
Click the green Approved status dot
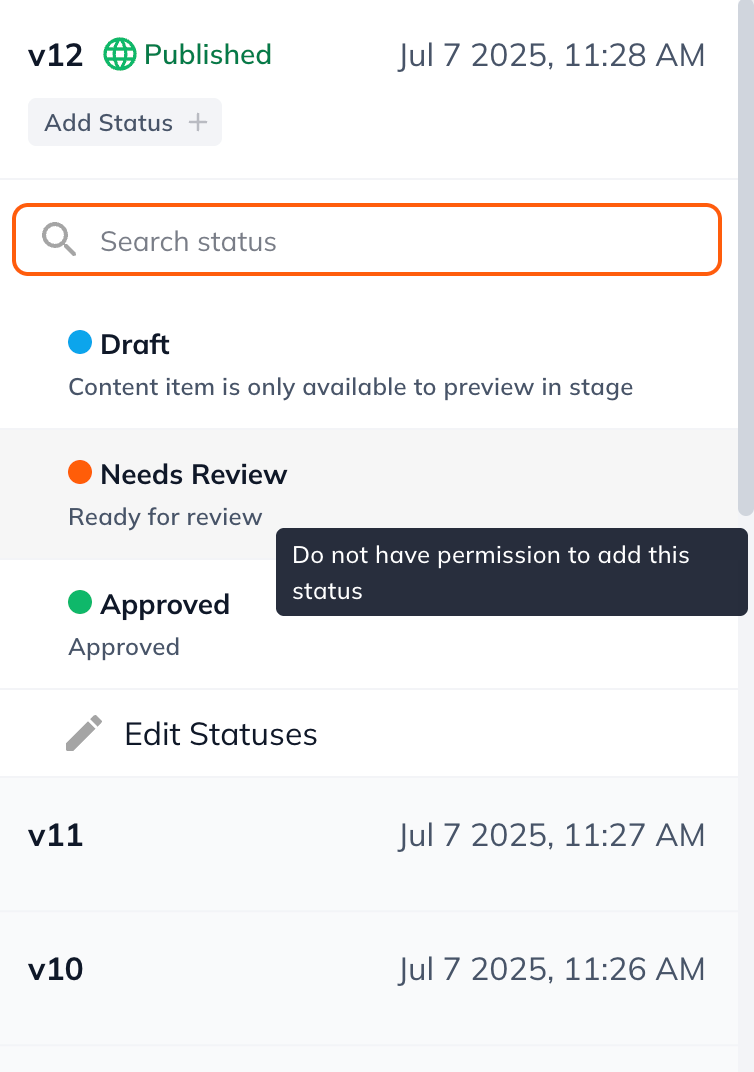point(80,603)
